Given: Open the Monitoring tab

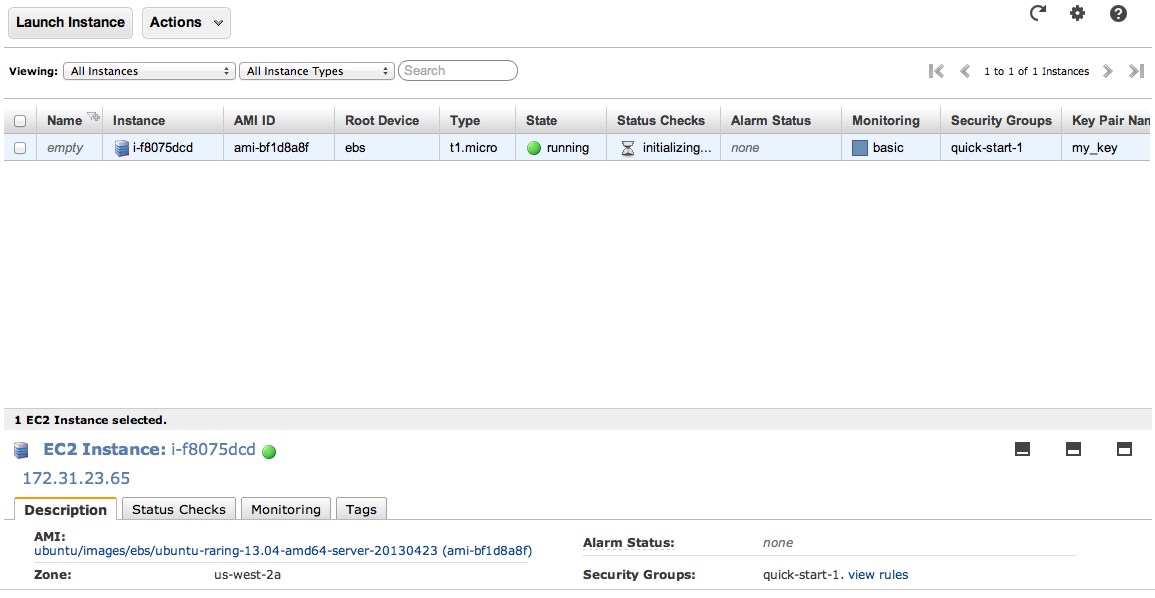Looking at the screenshot, I should 286,509.
